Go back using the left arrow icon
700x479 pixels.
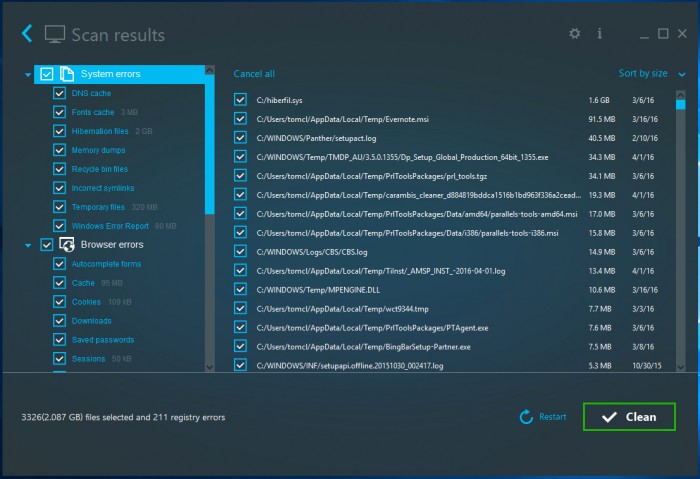pos(27,33)
